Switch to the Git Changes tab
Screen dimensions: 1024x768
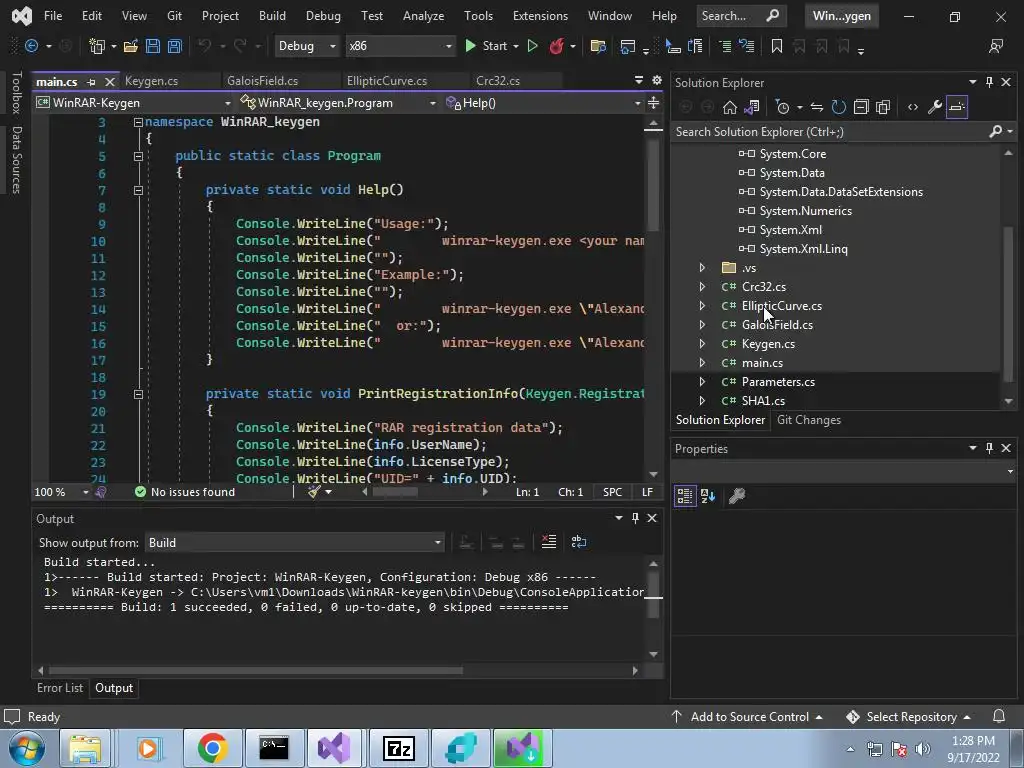click(808, 420)
